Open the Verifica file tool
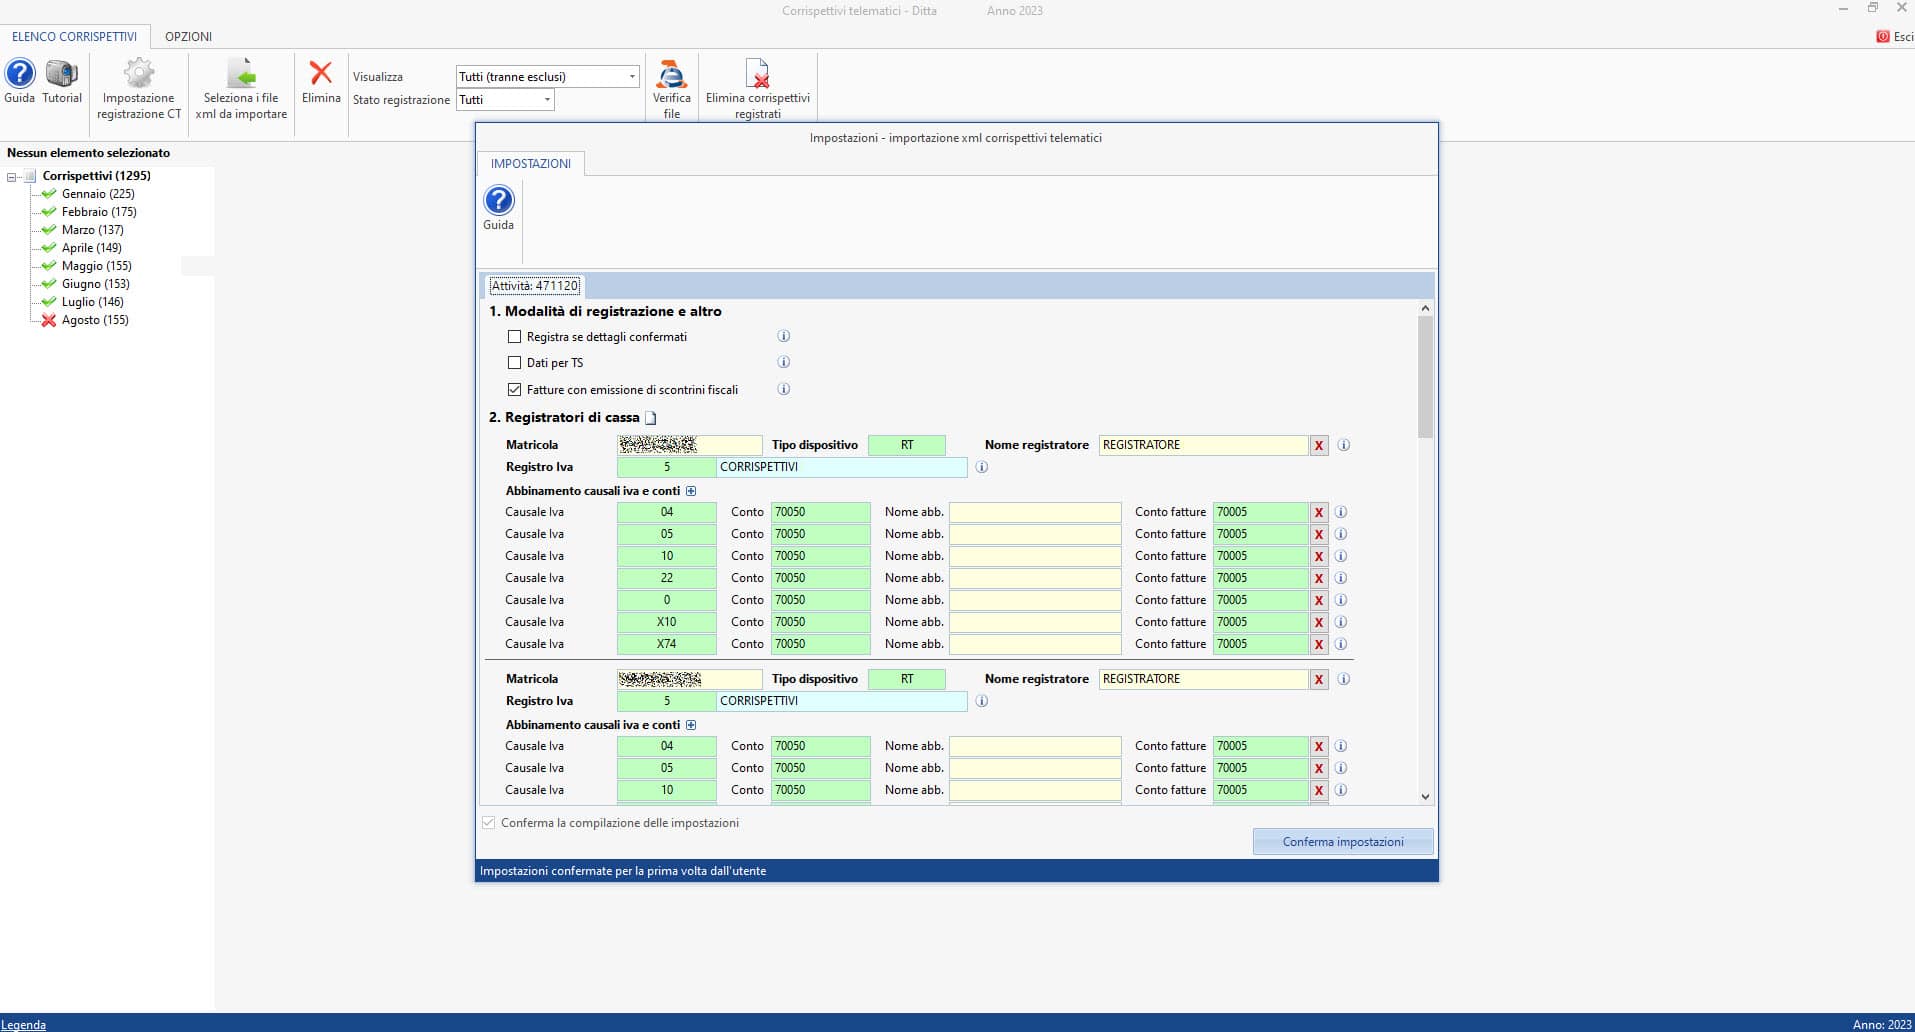The height and width of the screenshot is (1032, 1915). coord(671,75)
